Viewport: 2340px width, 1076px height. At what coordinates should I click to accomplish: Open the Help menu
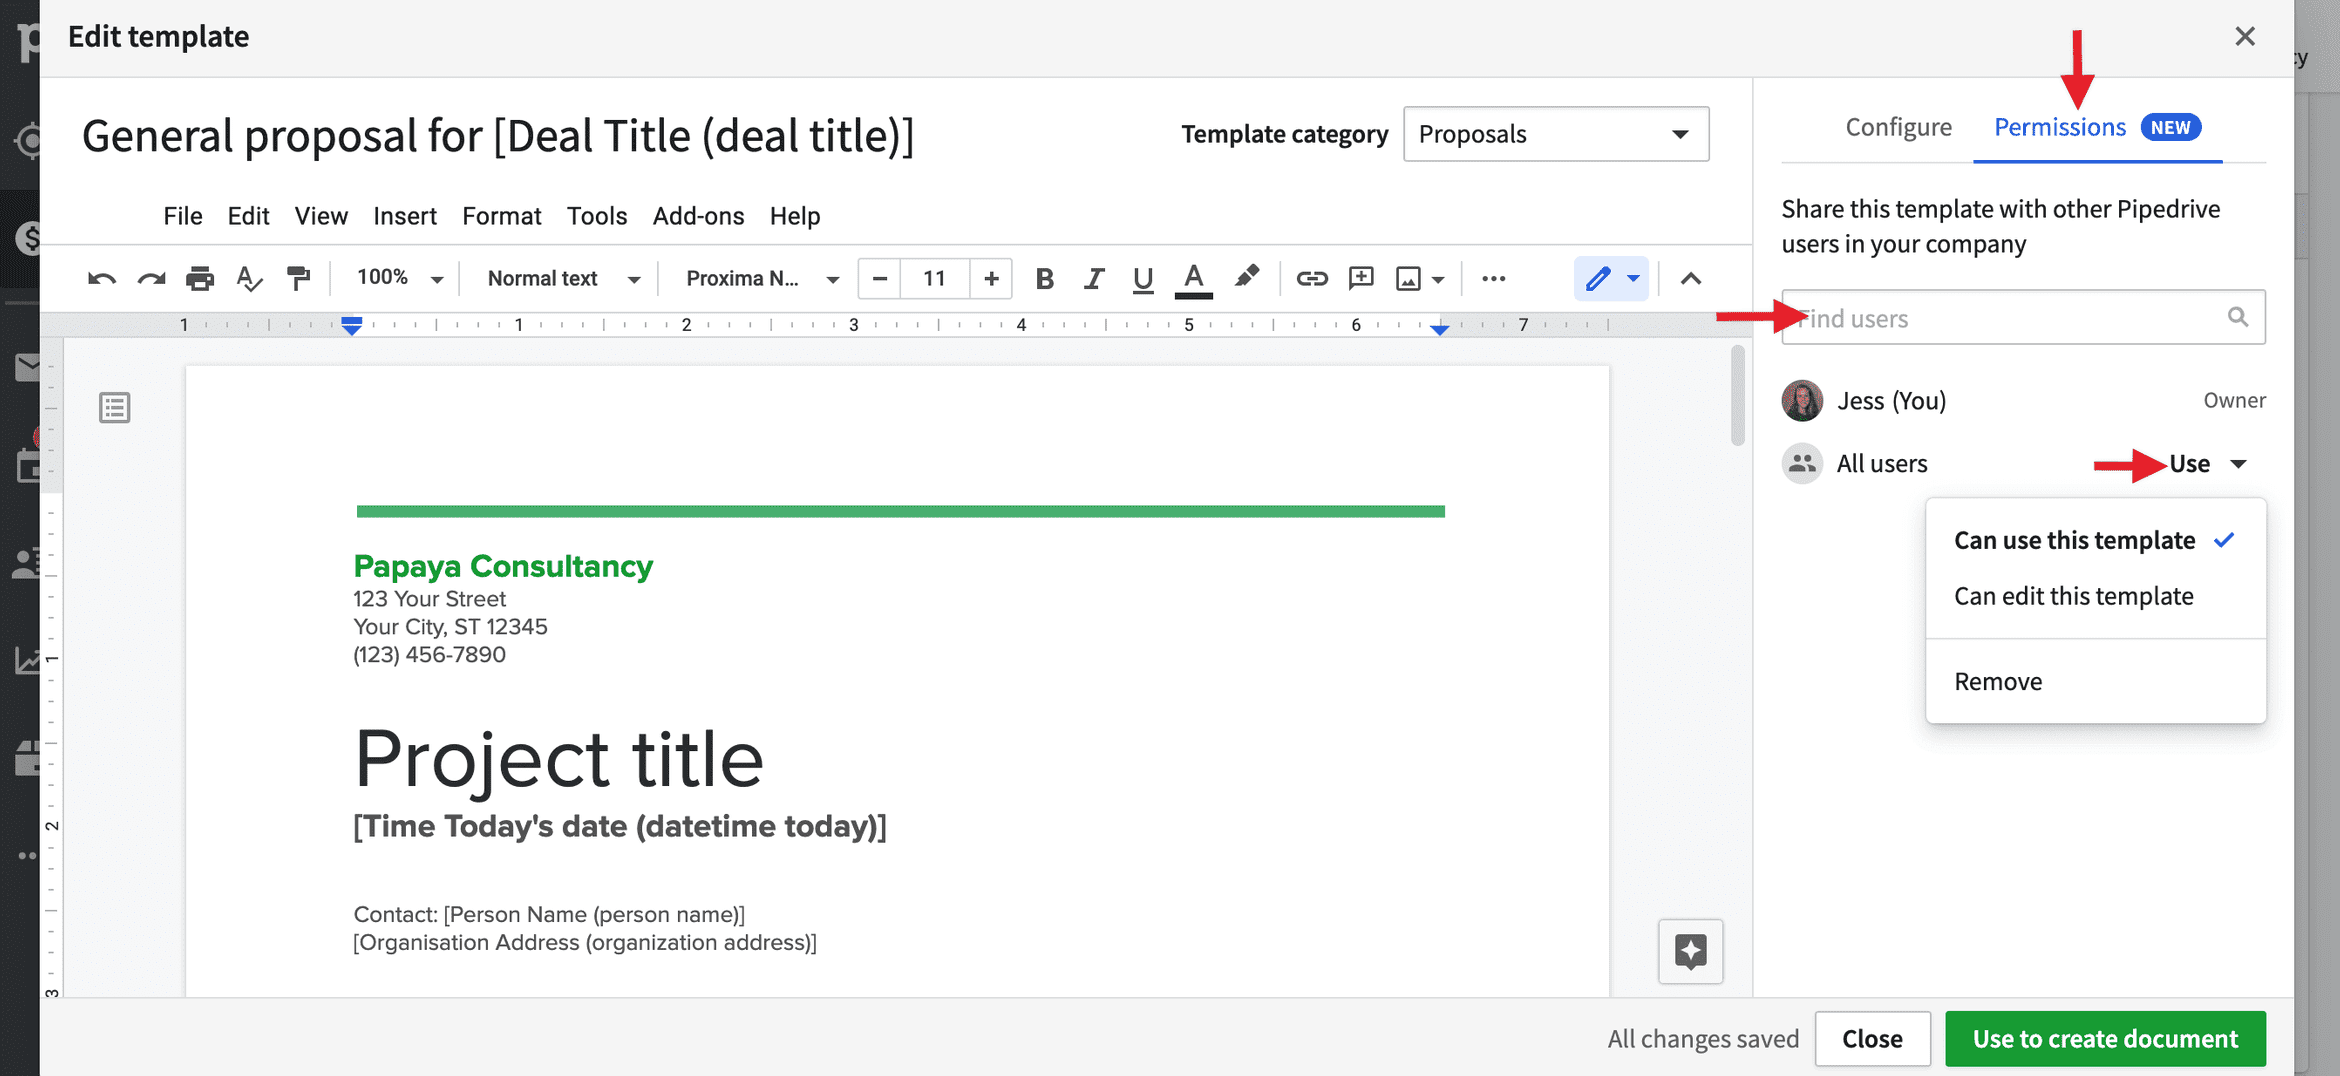pos(795,216)
